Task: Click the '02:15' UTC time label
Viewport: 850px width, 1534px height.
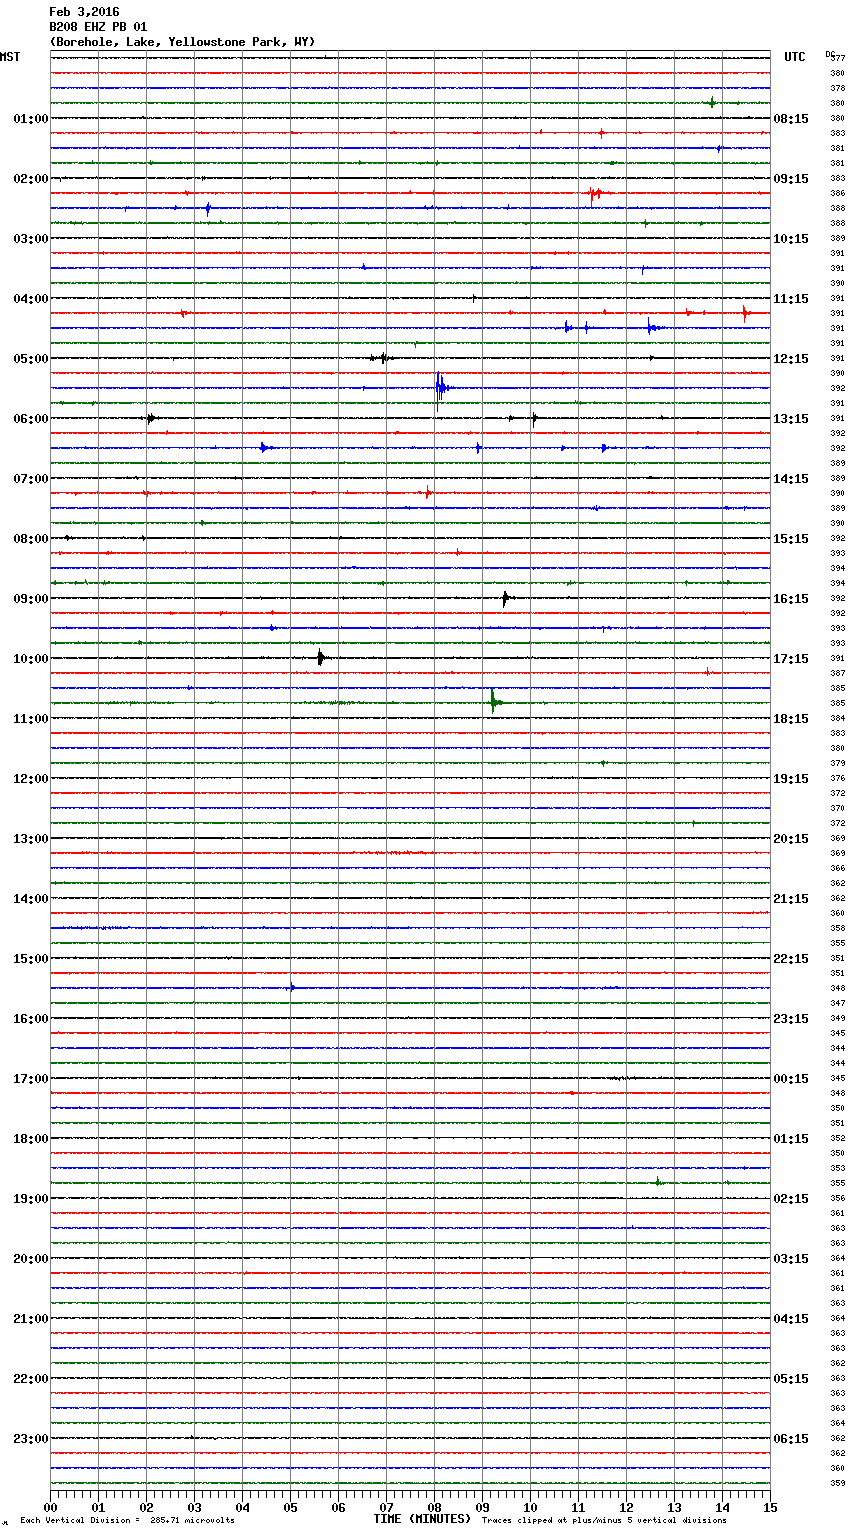Action: (791, 1199)
